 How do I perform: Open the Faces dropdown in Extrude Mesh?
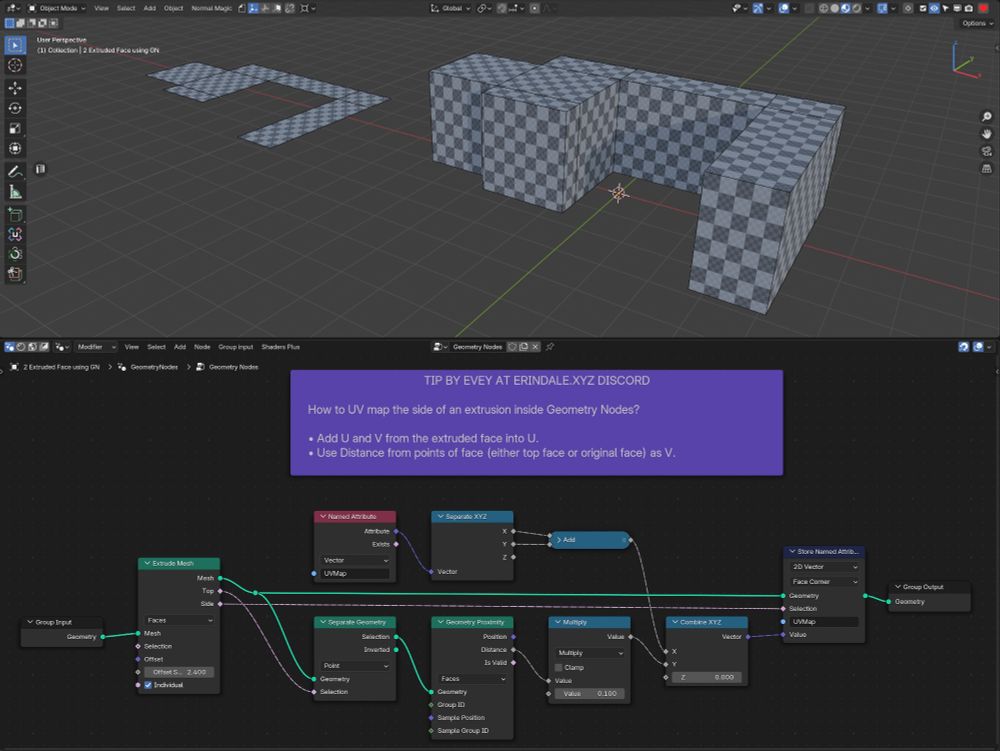pyautogui.click(x=179, y=620)
